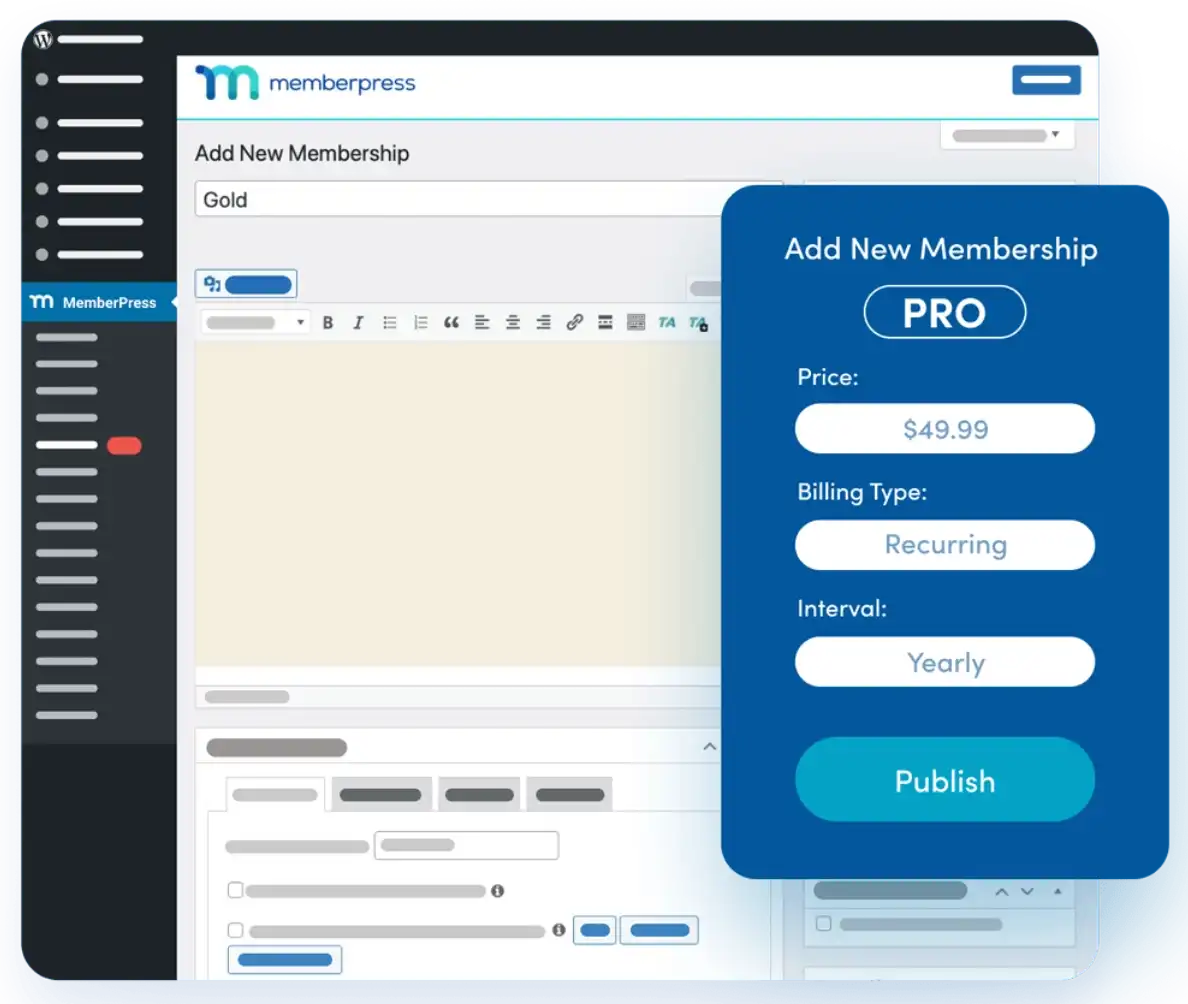Collapse the membership options panel chevron

click(709, 747)
